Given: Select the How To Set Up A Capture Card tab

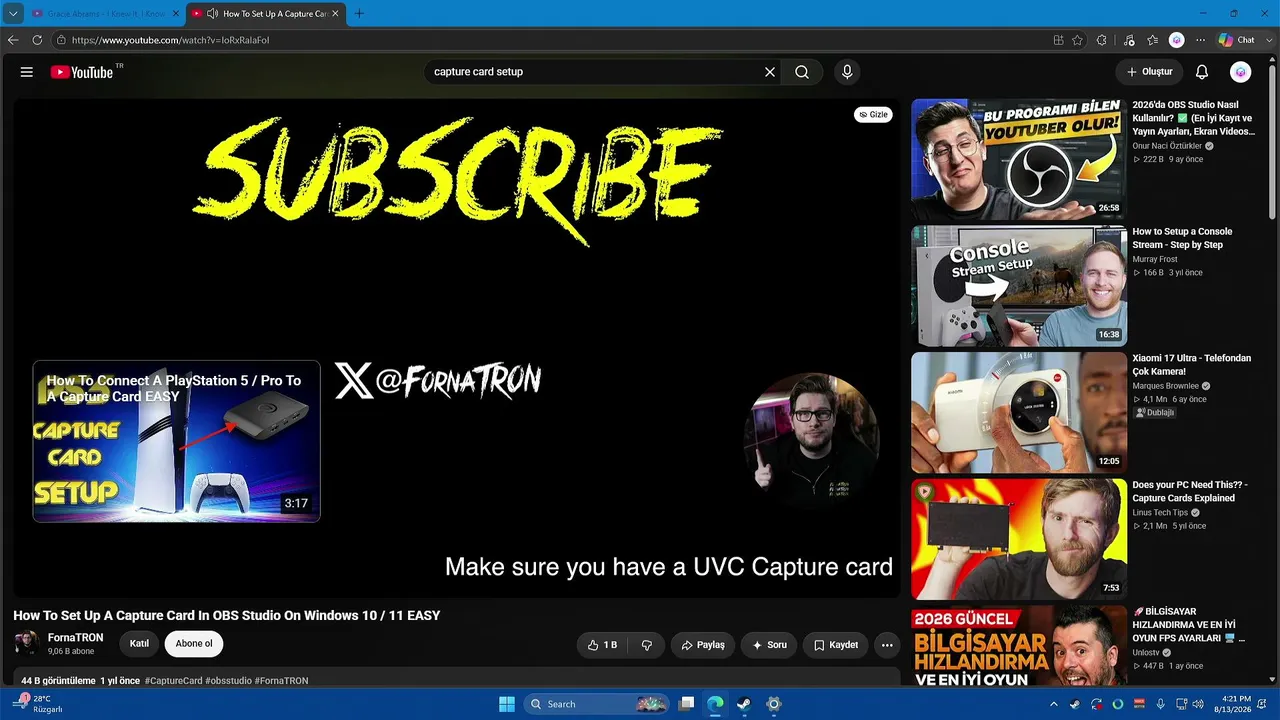Looking at the screenshot, I should (267, 14).
